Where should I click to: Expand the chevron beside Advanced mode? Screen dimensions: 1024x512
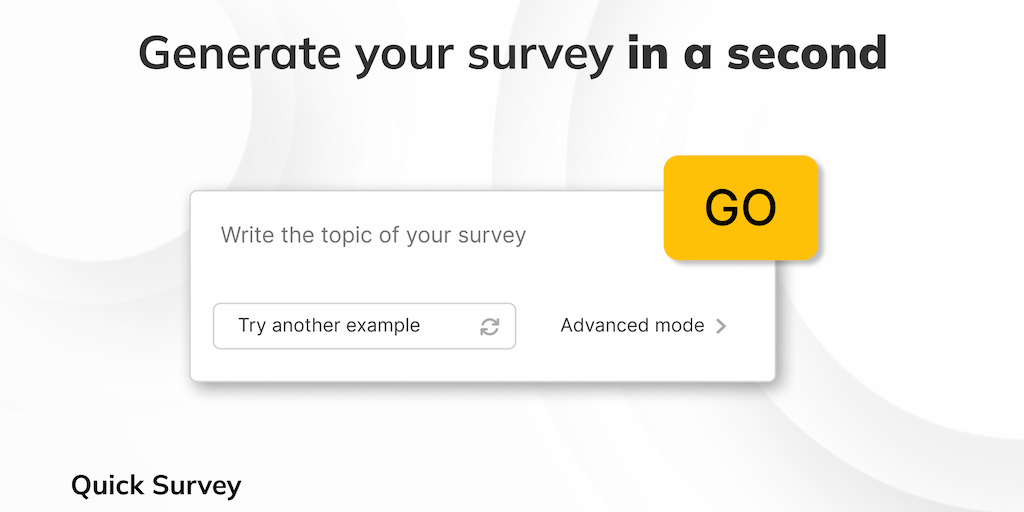[x=721, y=326]
